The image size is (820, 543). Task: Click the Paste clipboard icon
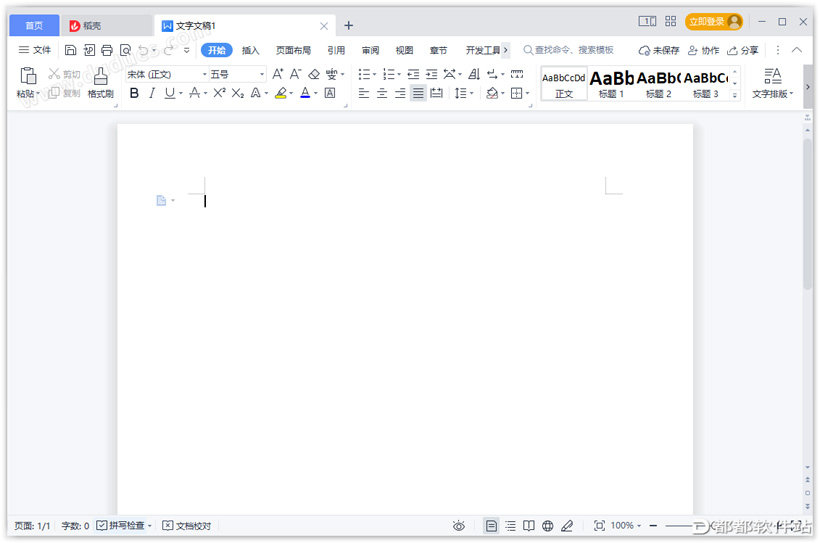tap(28, 76)
